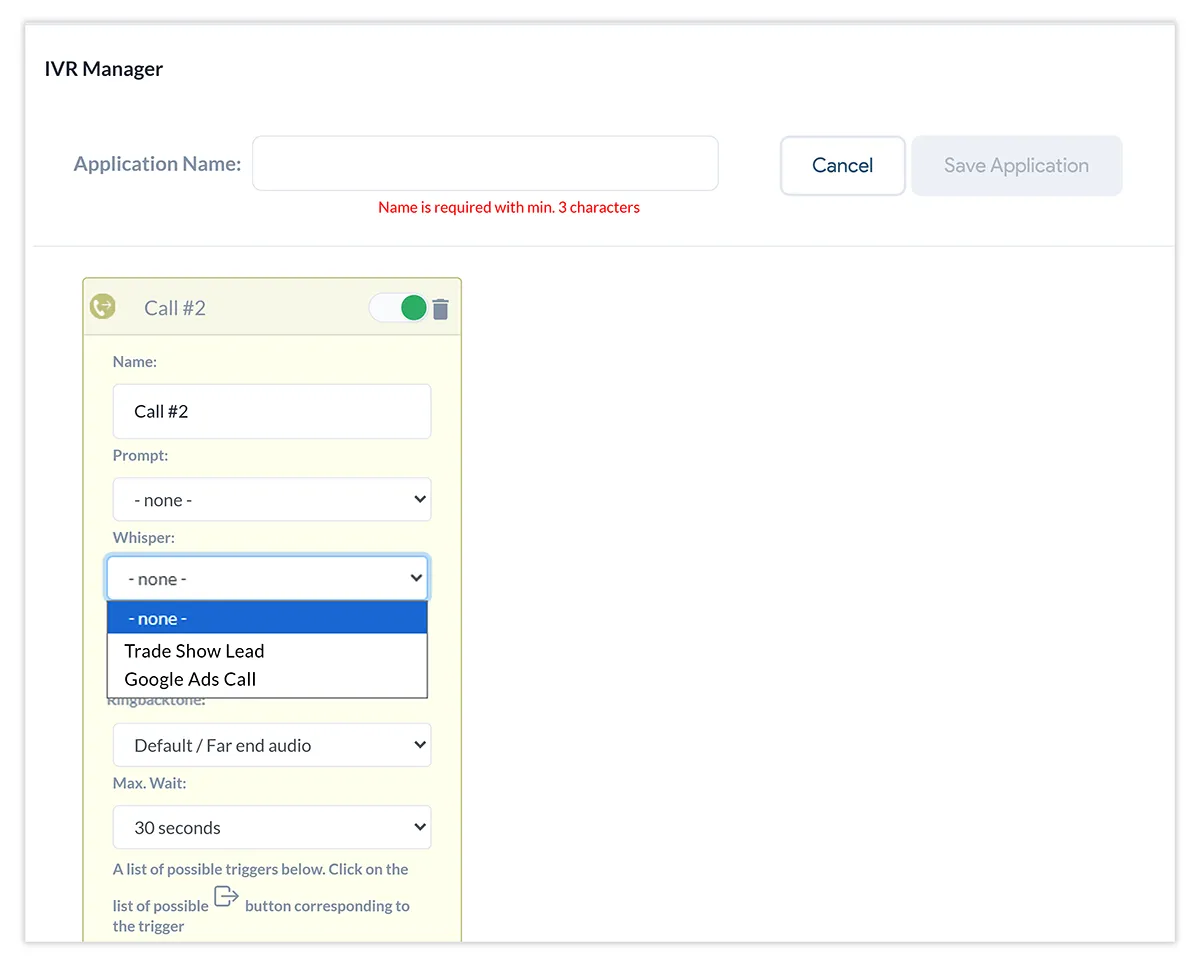Screen dimensions: 1200x967
Task: Open the Prompt dropdown showing none
Action: [271, 499]
